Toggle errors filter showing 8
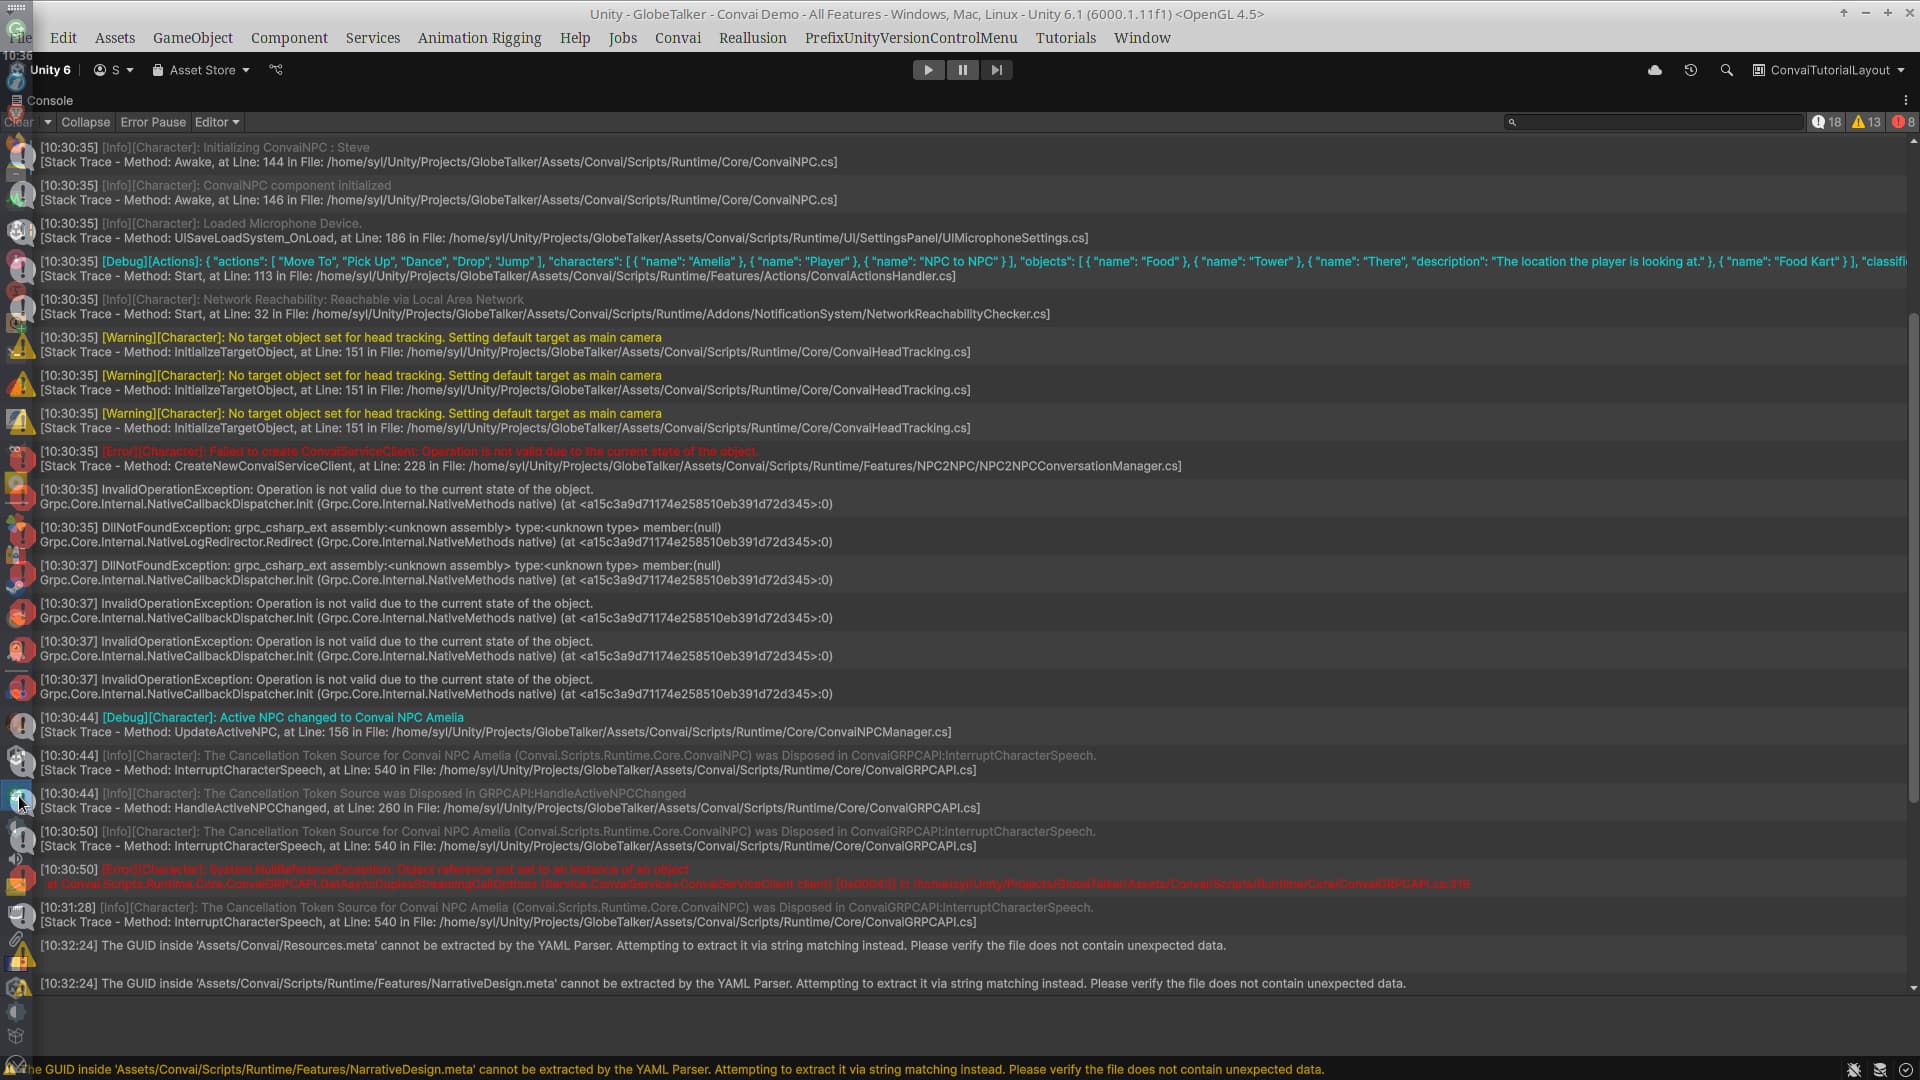The height and width of the screenshot is (1080, 1920). tap(1903, 122)
